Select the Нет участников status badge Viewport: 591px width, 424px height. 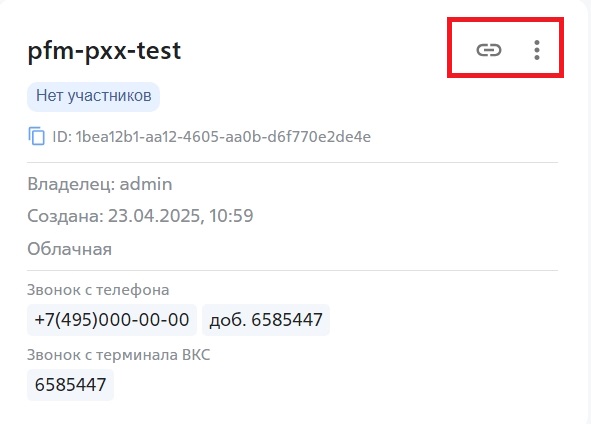pyautogui.click(x=93, y=96)
